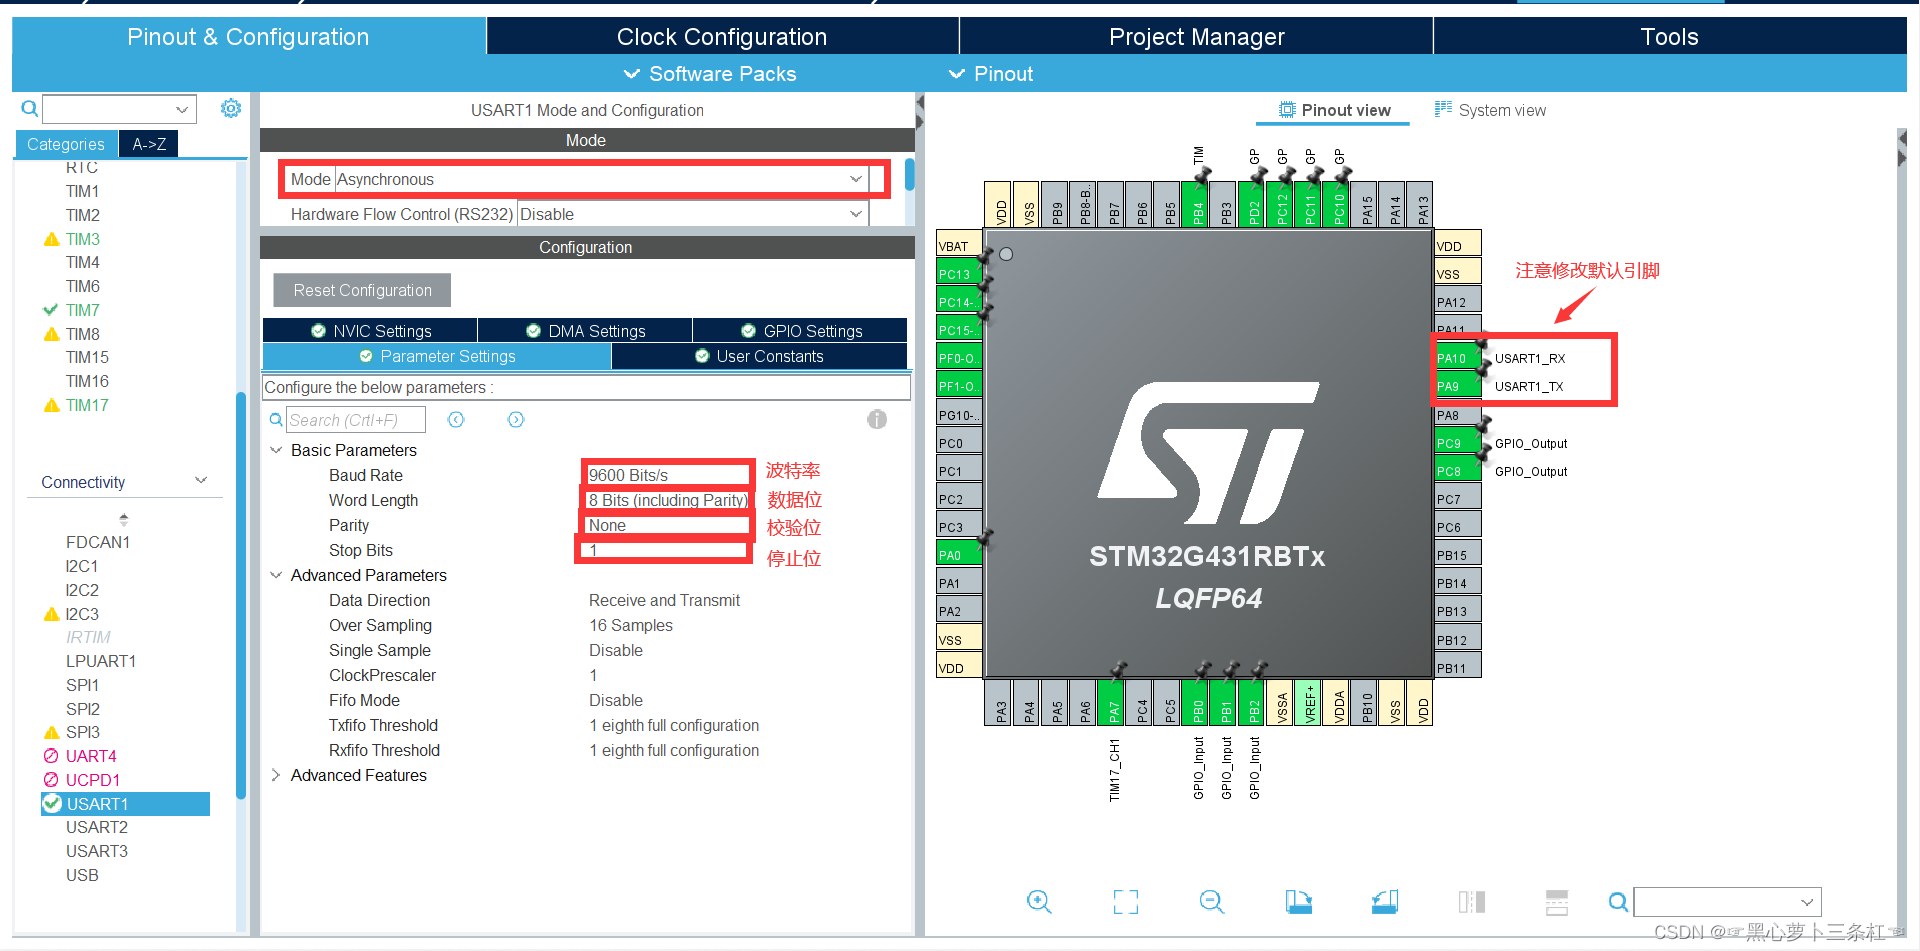Click the category list vertical scrollbar
1920x951 pixels.
click(x=241, y=595)
